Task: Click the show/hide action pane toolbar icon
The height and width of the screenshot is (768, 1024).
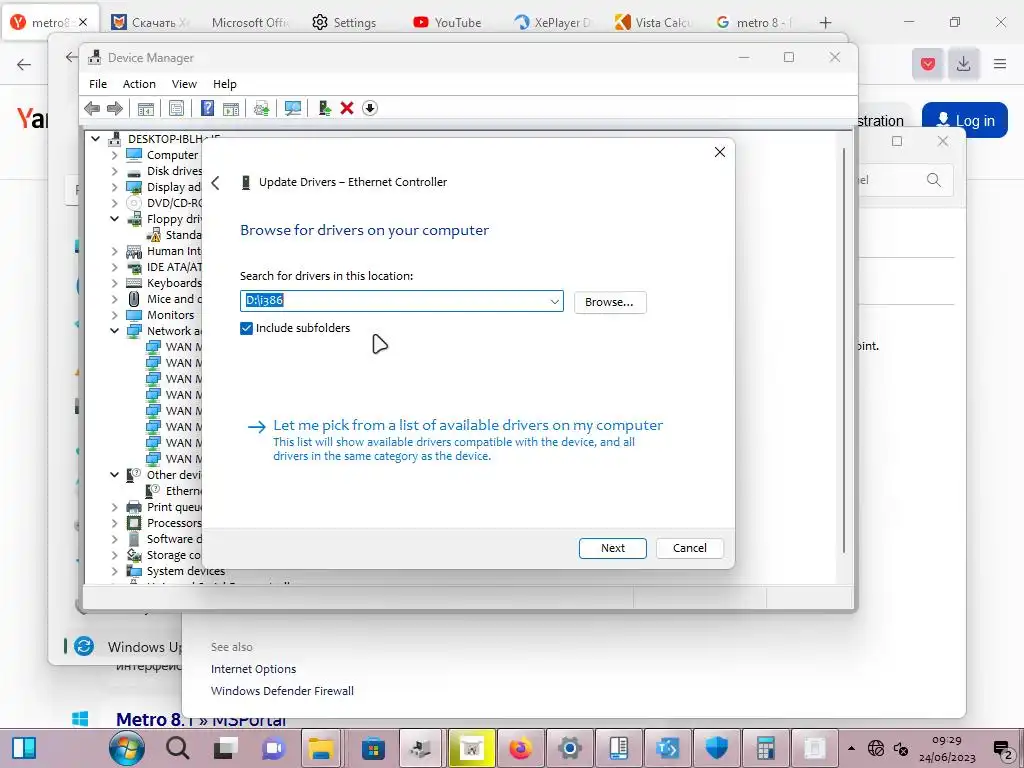Action: click(231, 108)
